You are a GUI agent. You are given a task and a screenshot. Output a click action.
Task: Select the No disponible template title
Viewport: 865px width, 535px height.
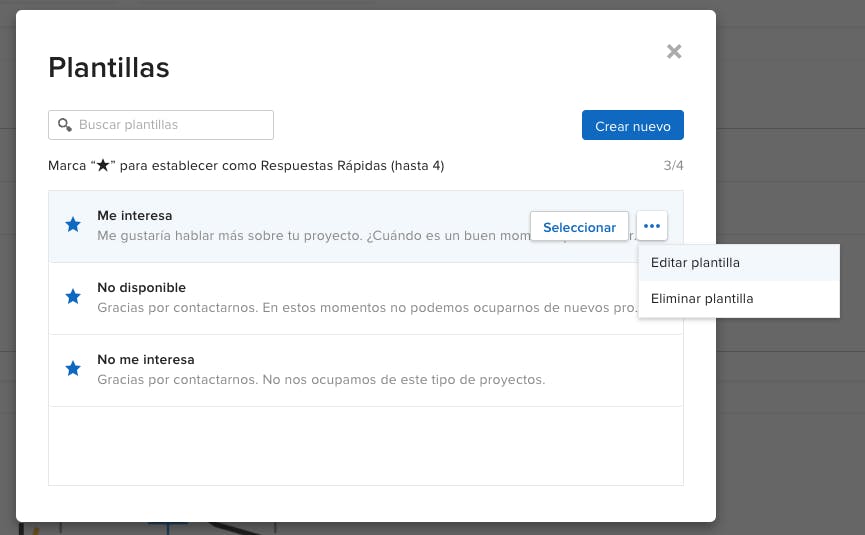tap(141, 288)
